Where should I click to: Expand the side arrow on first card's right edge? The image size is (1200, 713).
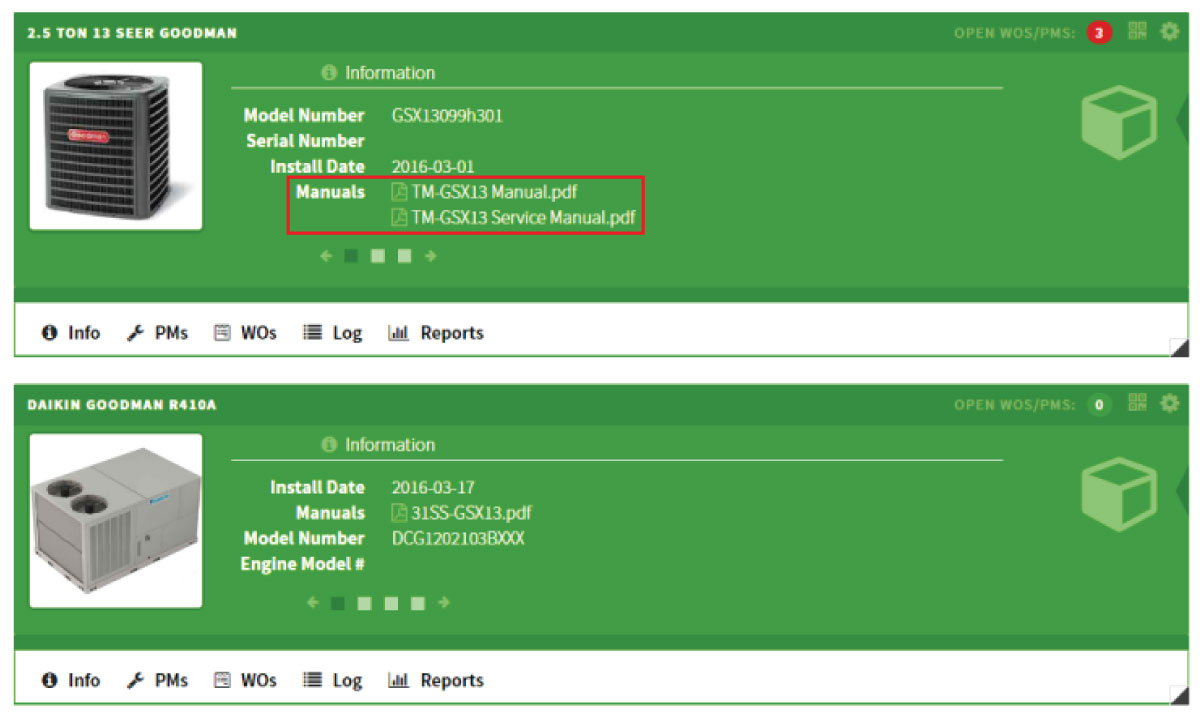coord(1183,116)
